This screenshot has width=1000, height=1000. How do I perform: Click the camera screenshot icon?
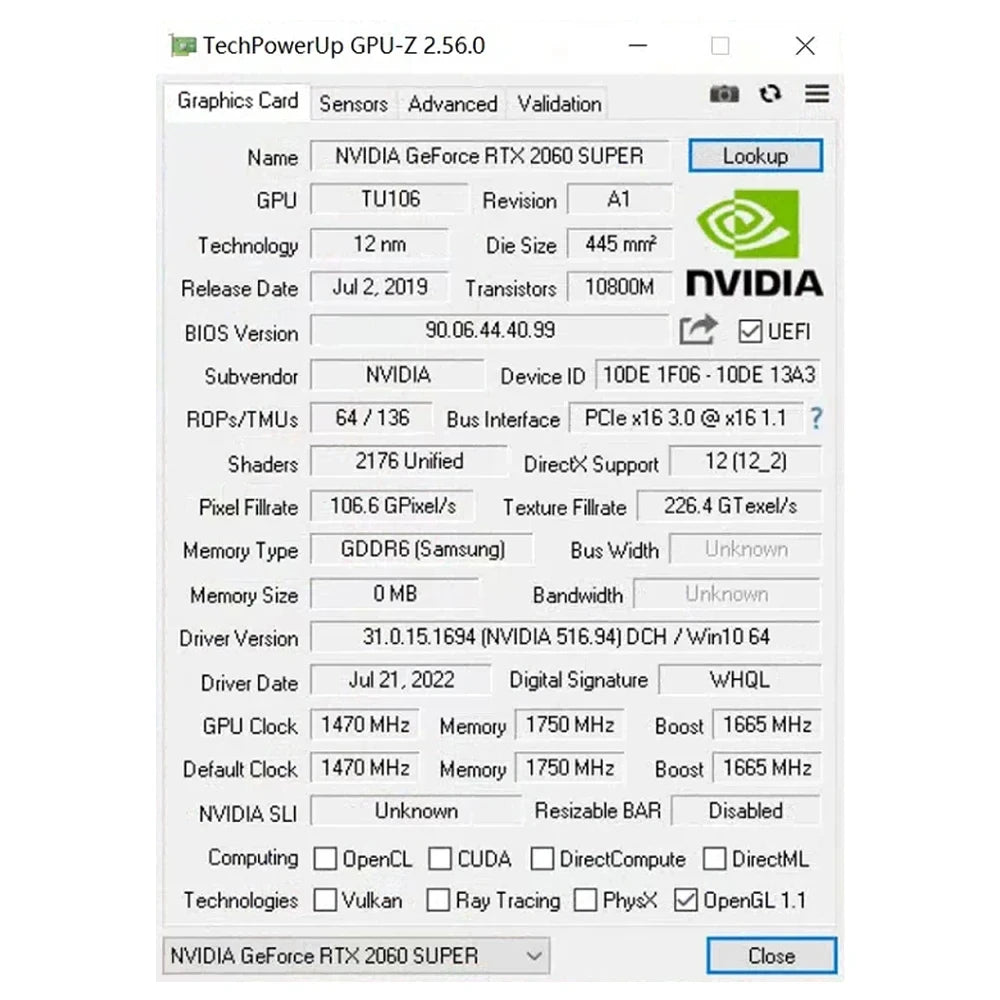click(x=724, y=93)
